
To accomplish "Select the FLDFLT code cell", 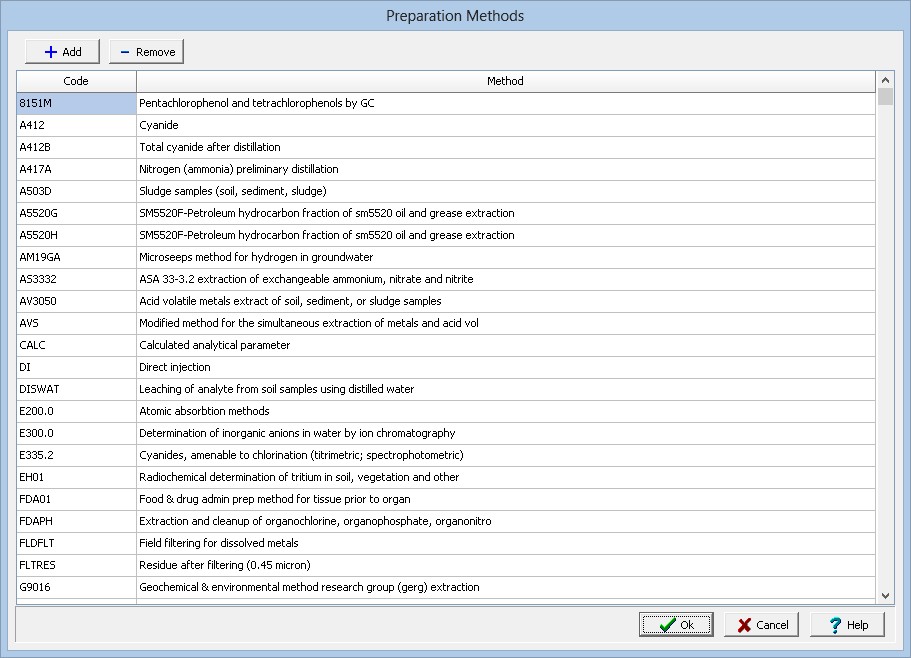I will tap(76, 543).
